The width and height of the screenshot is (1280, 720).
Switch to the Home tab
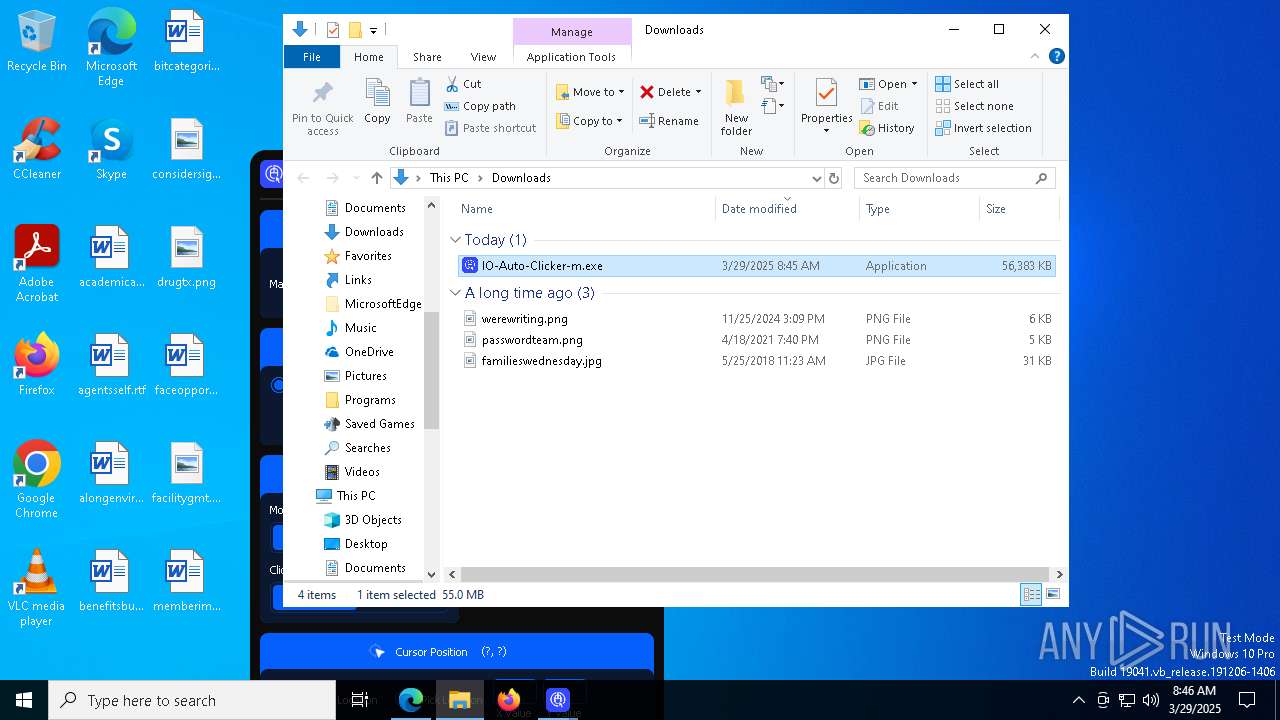coord(369,57)
